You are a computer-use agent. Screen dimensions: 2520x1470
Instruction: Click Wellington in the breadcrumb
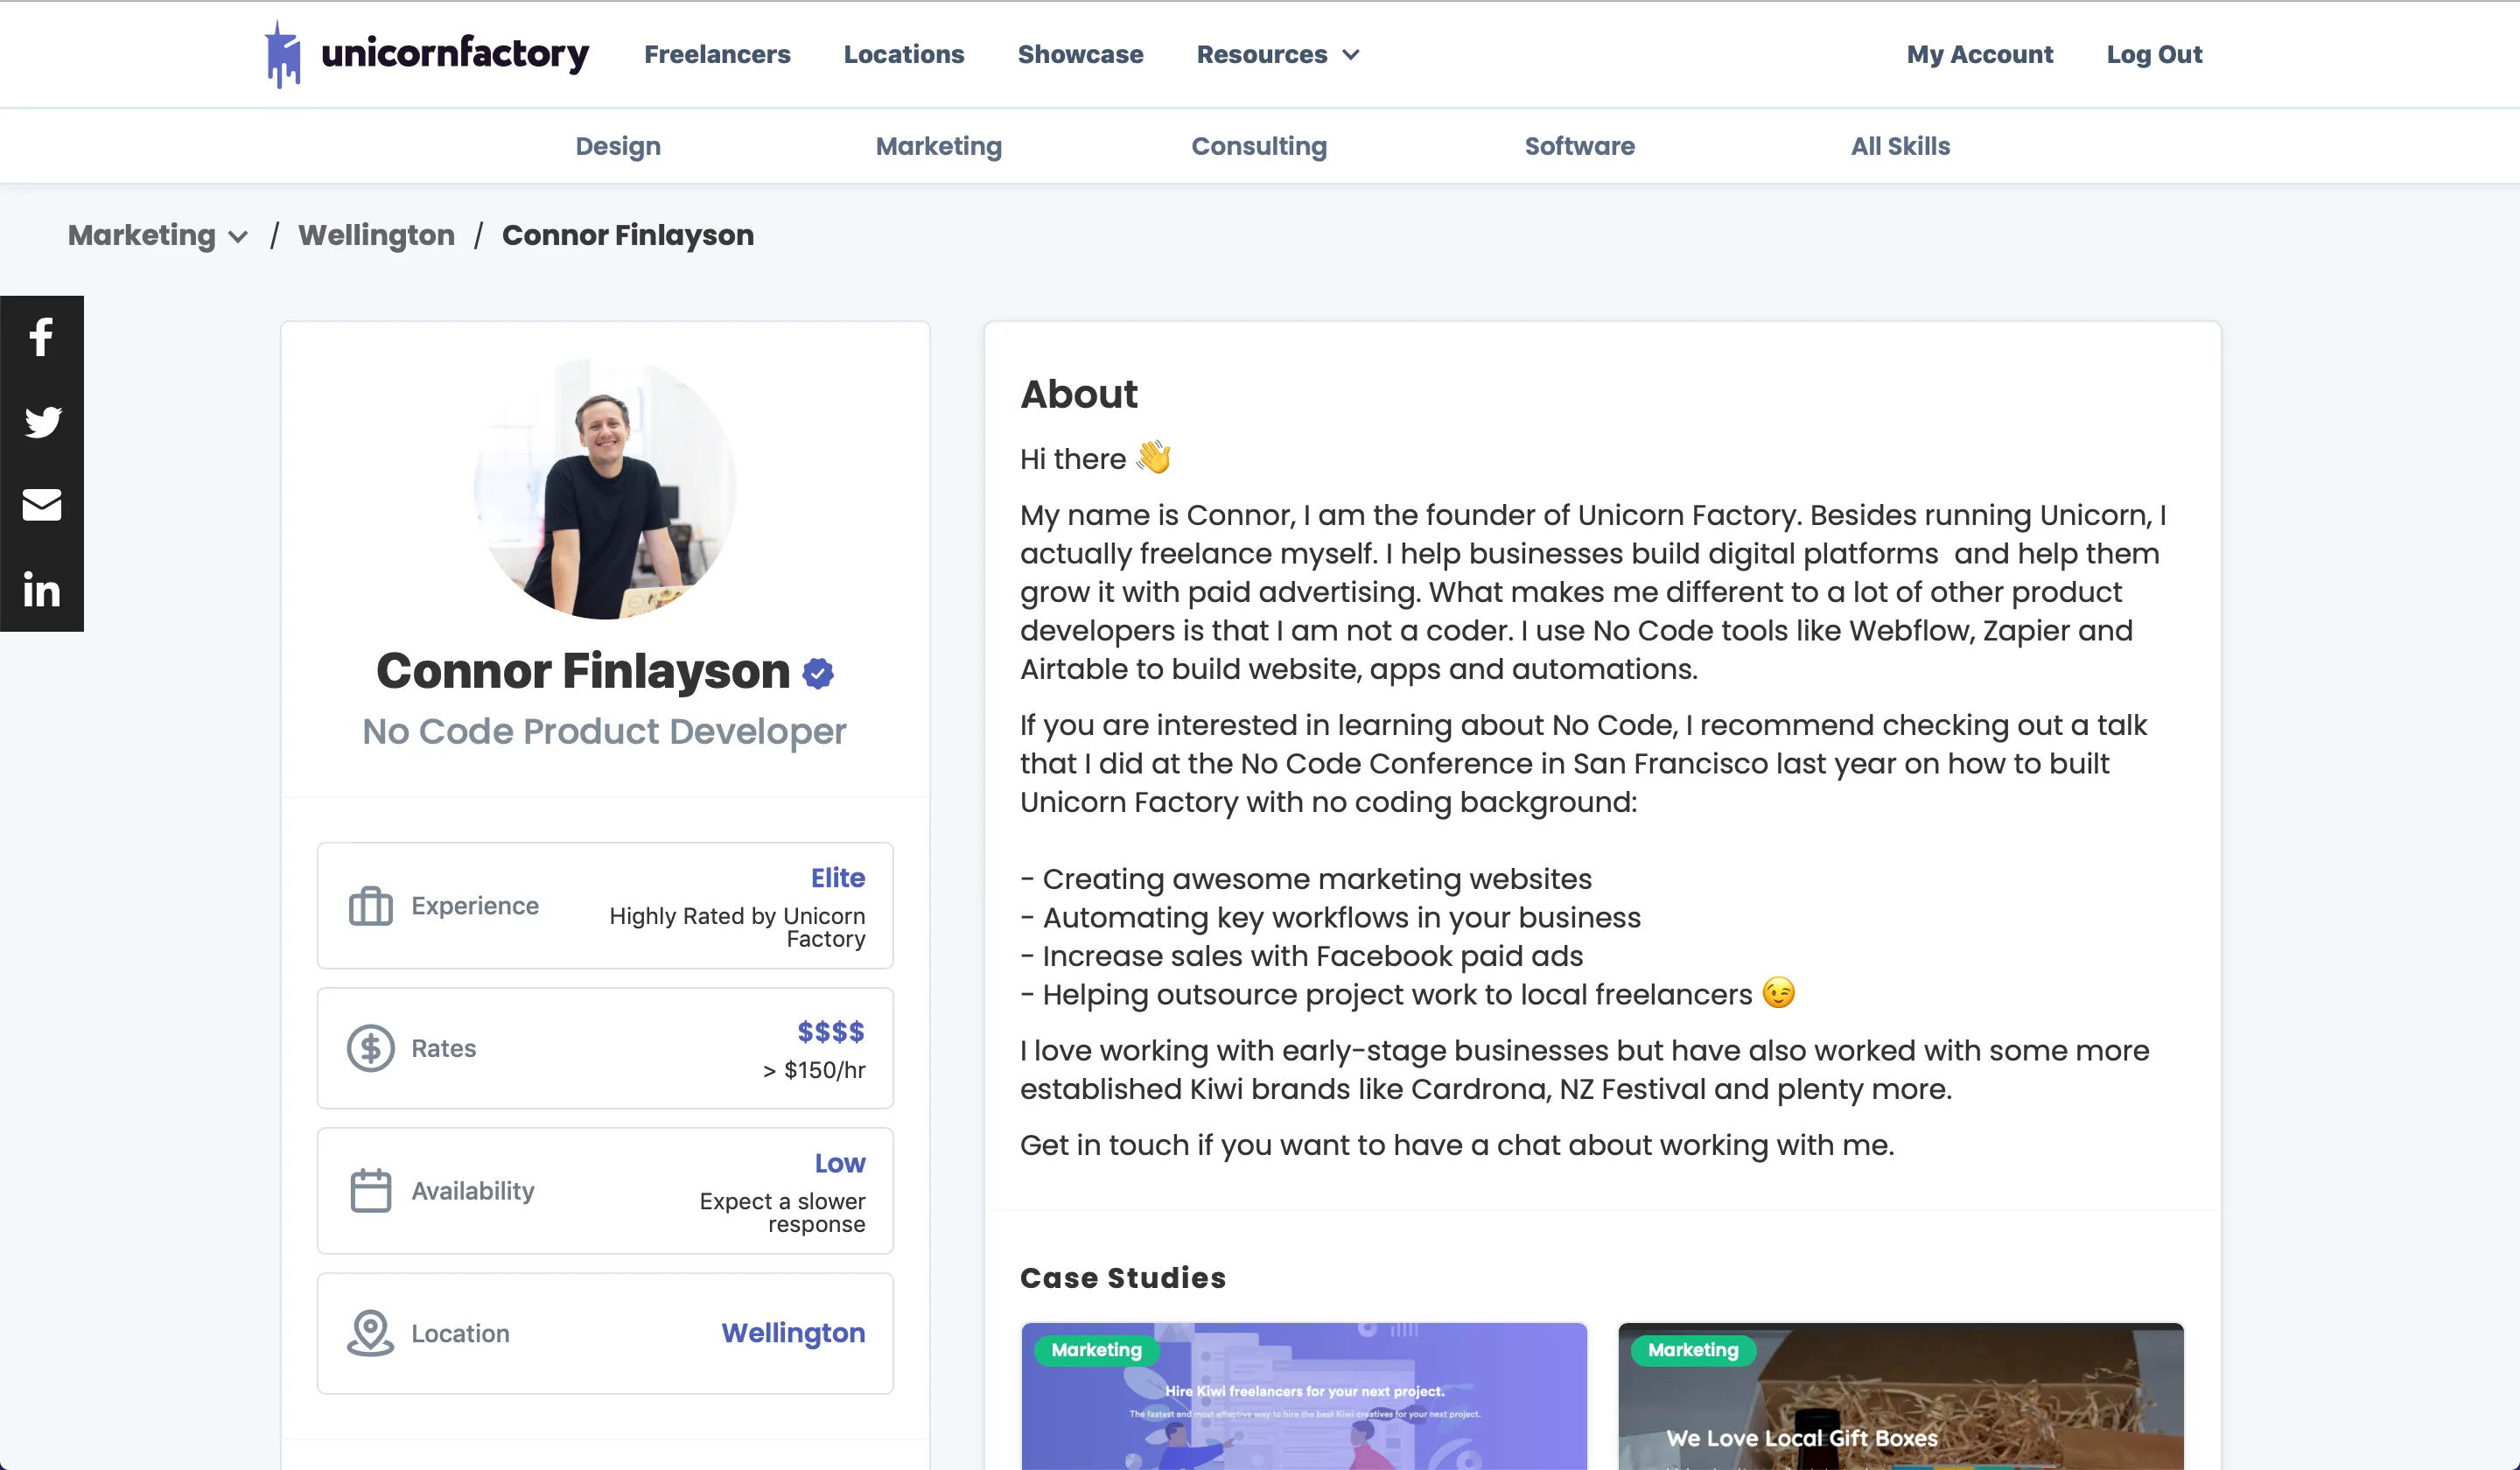376,235
